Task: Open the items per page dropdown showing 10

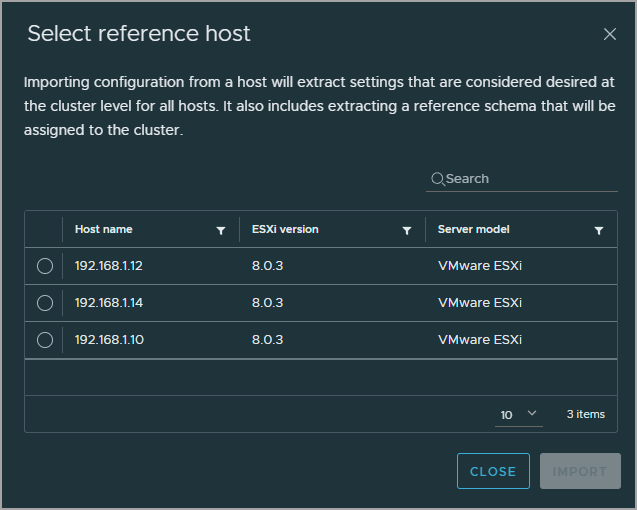Action: point(518,415)
